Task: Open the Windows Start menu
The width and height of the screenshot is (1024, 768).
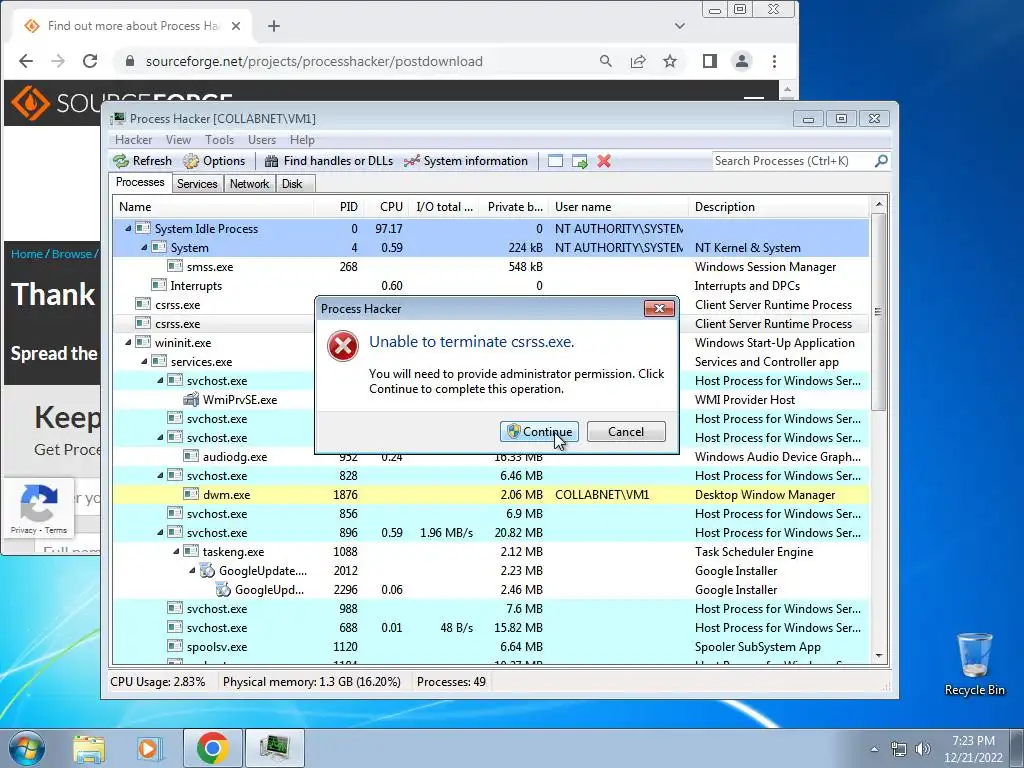Action: tap(27, 748)
